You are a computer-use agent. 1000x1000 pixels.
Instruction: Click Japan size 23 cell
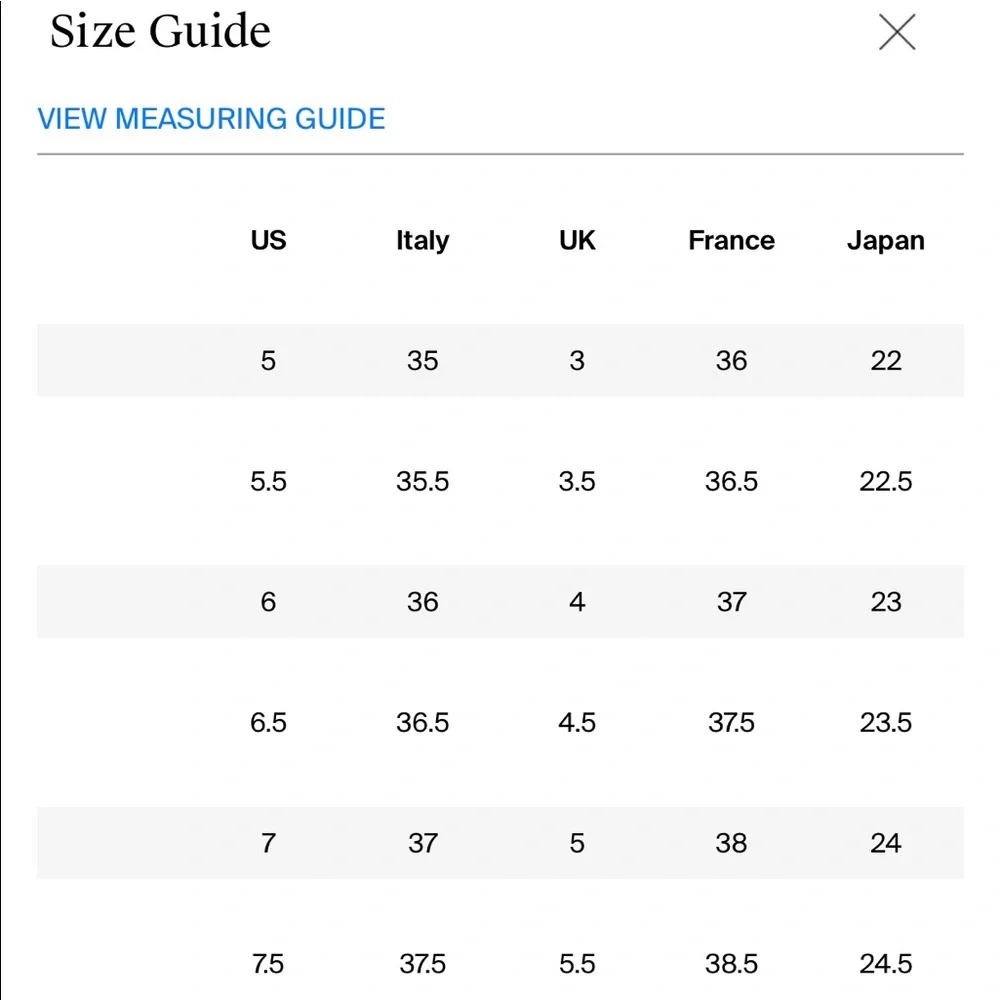(x=885, y=602)
